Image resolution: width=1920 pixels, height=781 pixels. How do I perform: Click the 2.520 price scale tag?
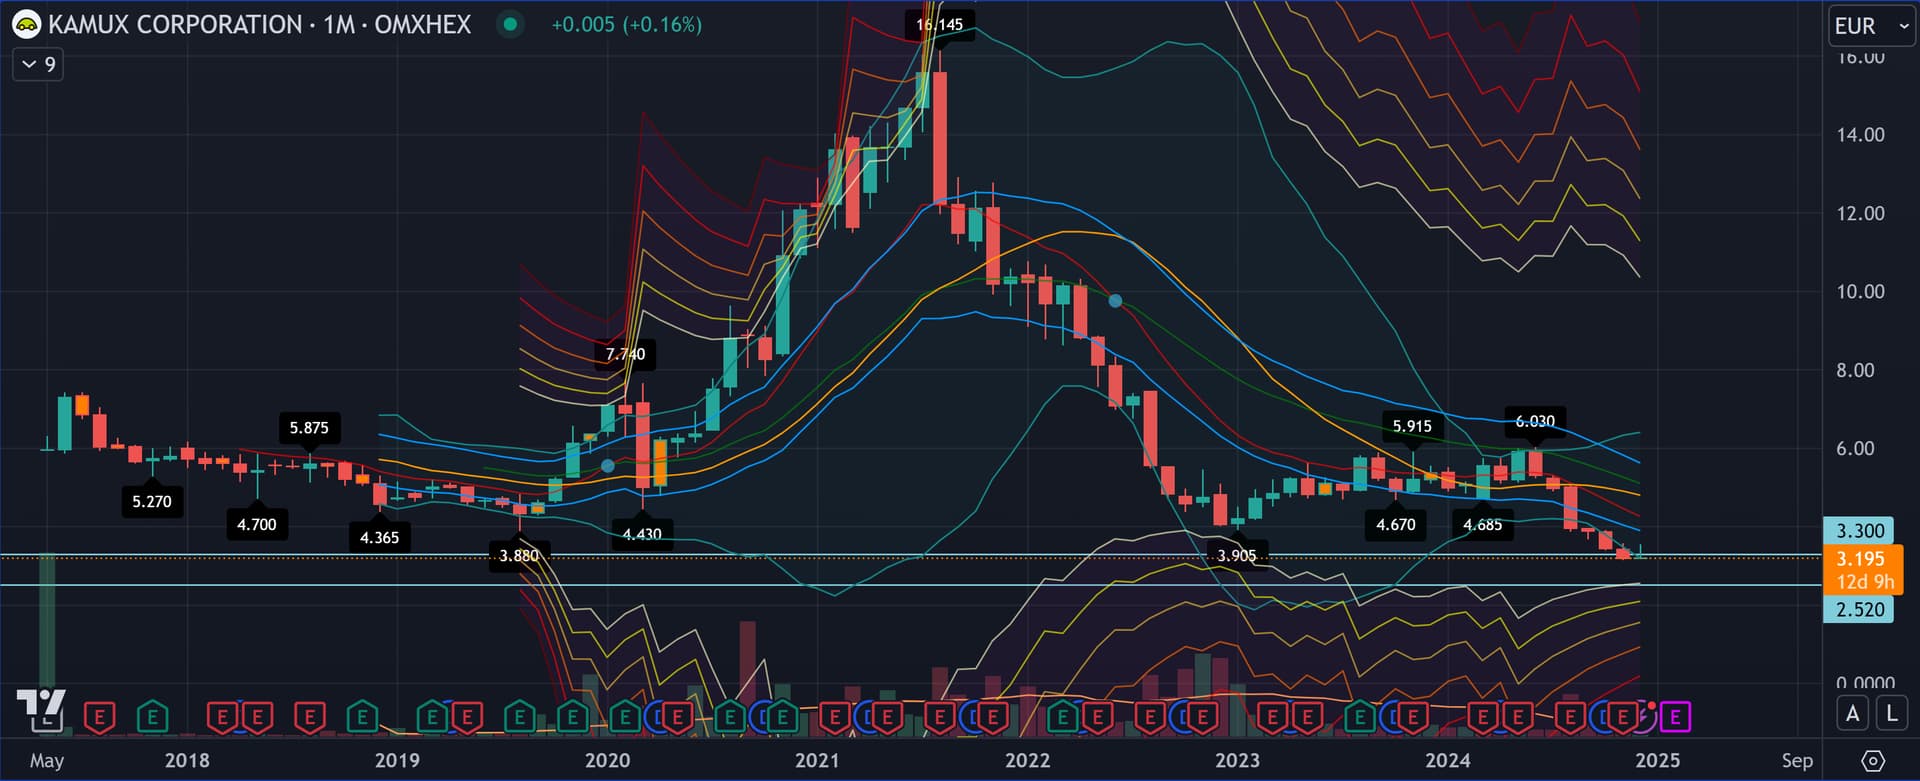[1859, 610]
